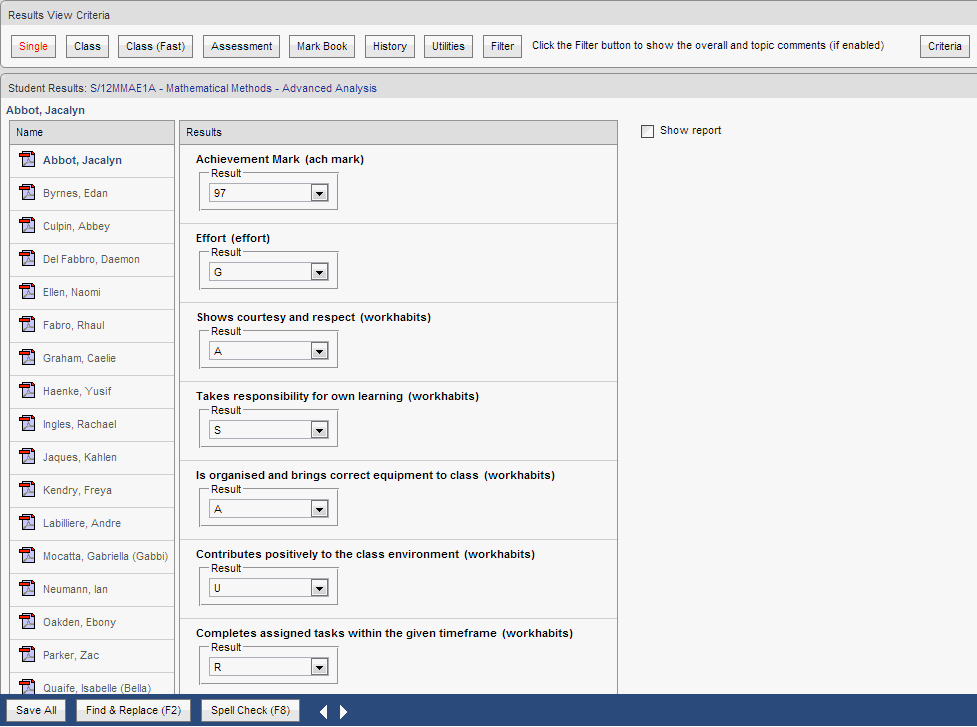Open the Effort result dropdown
Screen dimensions: 977x727
(x=320, y=272)
